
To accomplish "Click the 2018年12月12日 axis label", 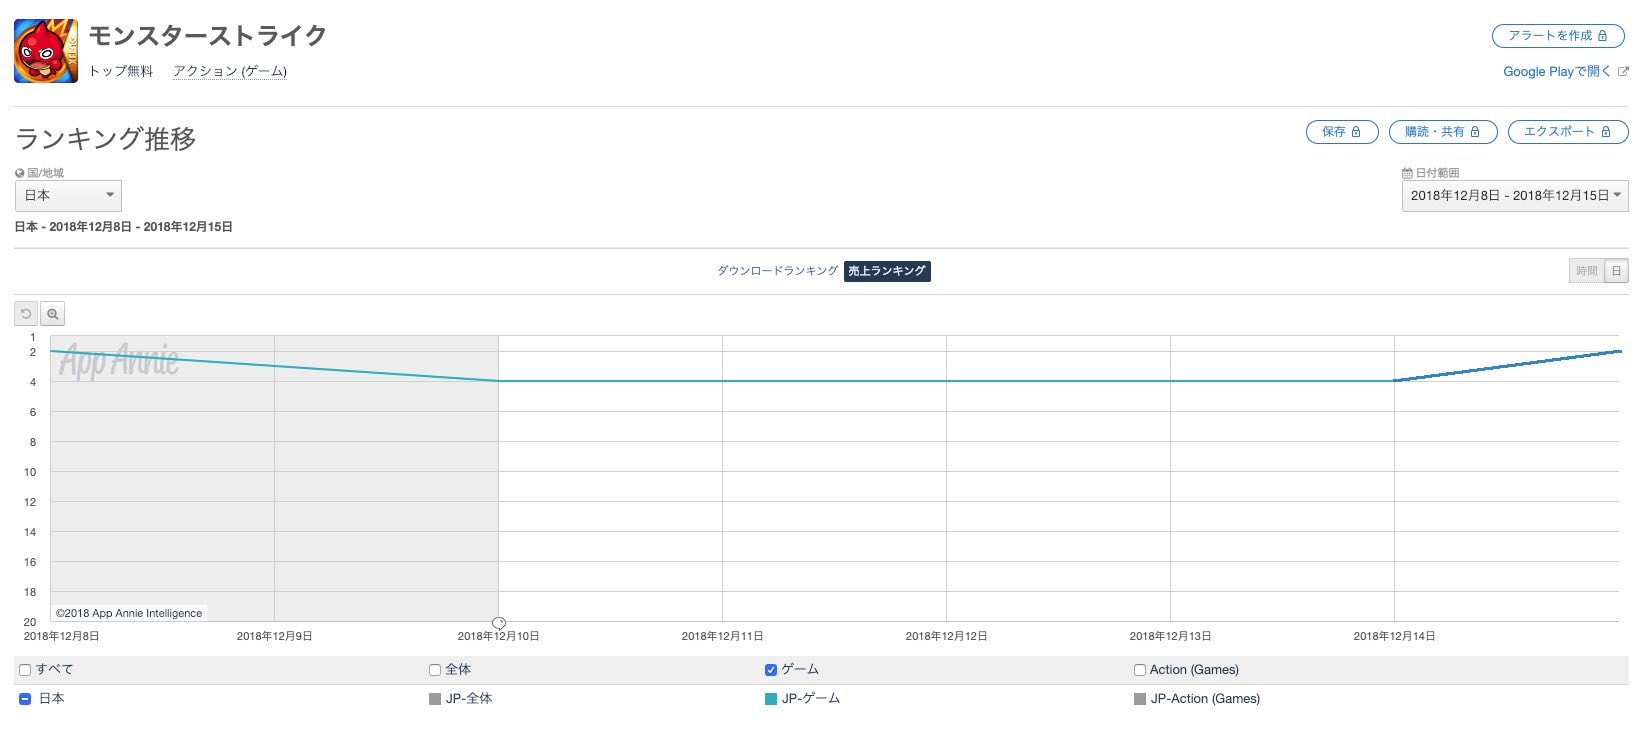I will point(946,636).
